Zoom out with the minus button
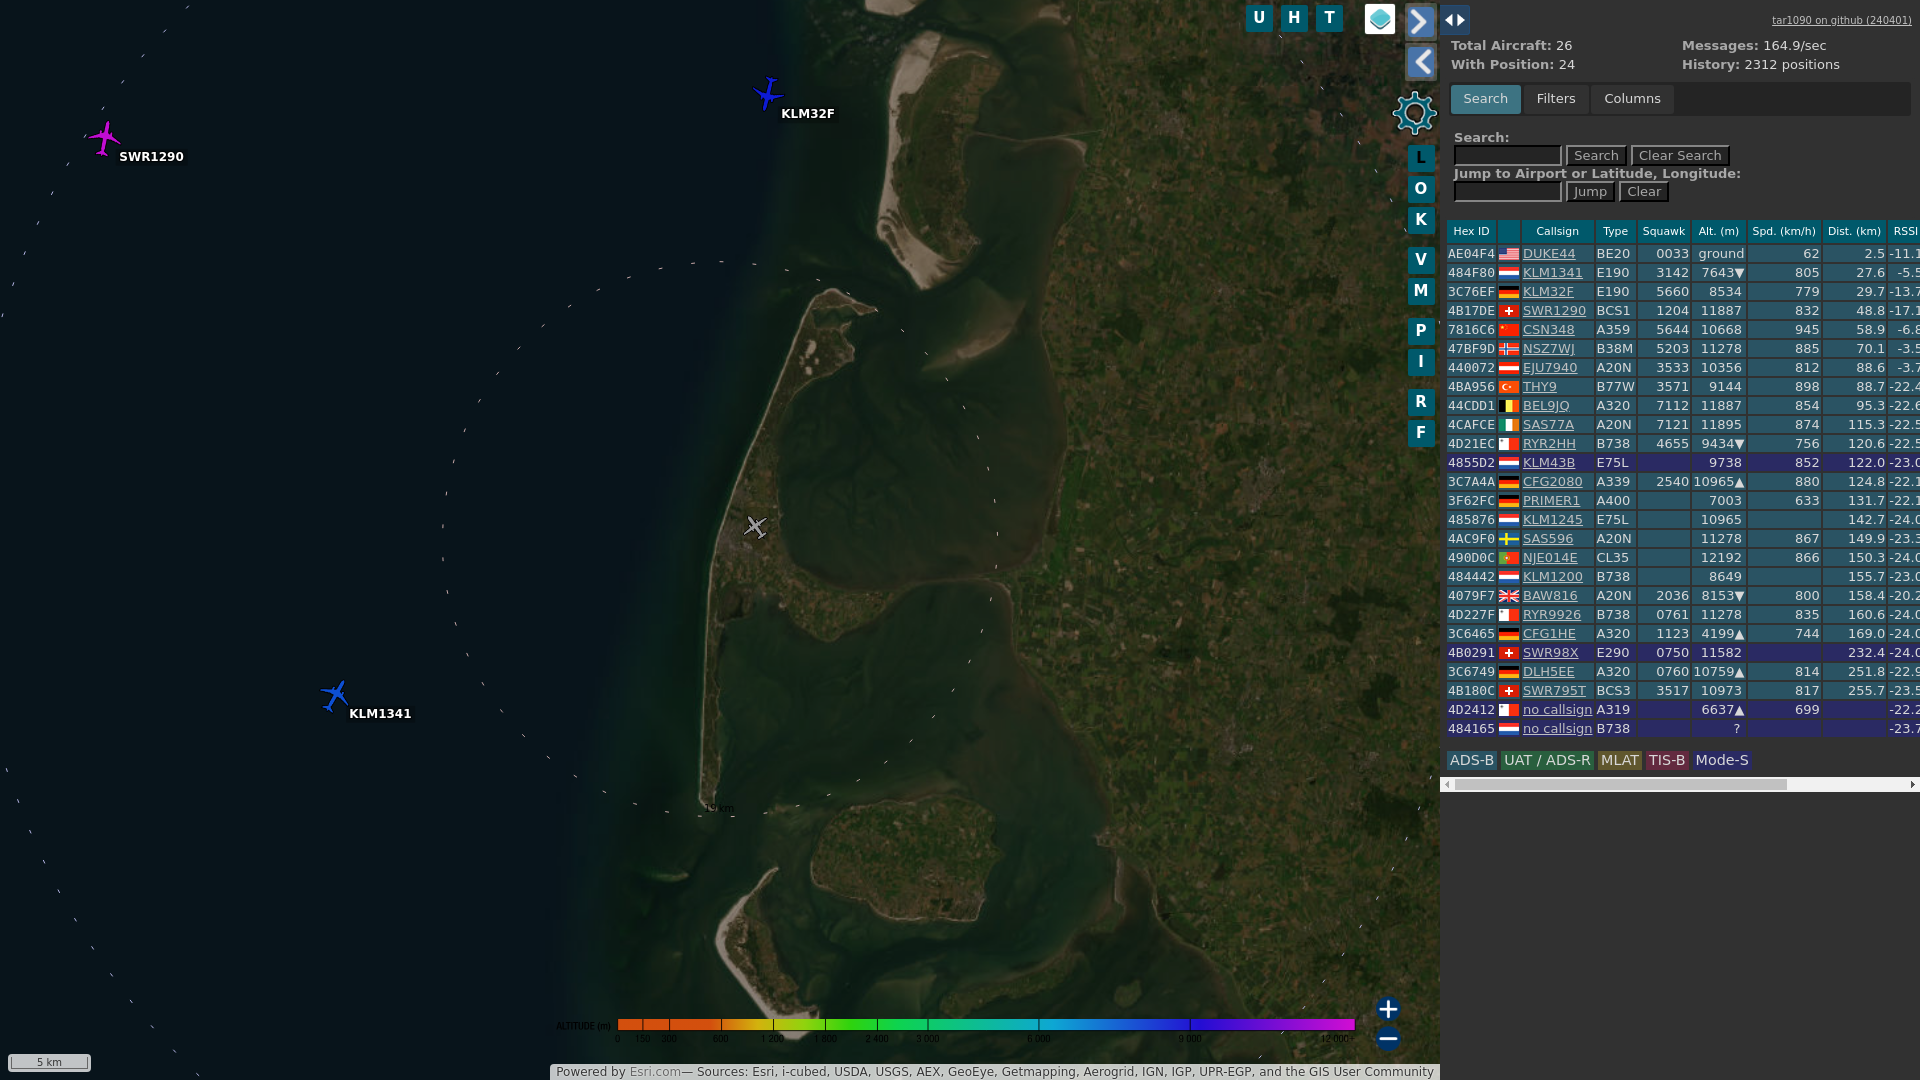Image resolution: width=1920 pixels, height=1080 pixels. pos(1387,1039)
